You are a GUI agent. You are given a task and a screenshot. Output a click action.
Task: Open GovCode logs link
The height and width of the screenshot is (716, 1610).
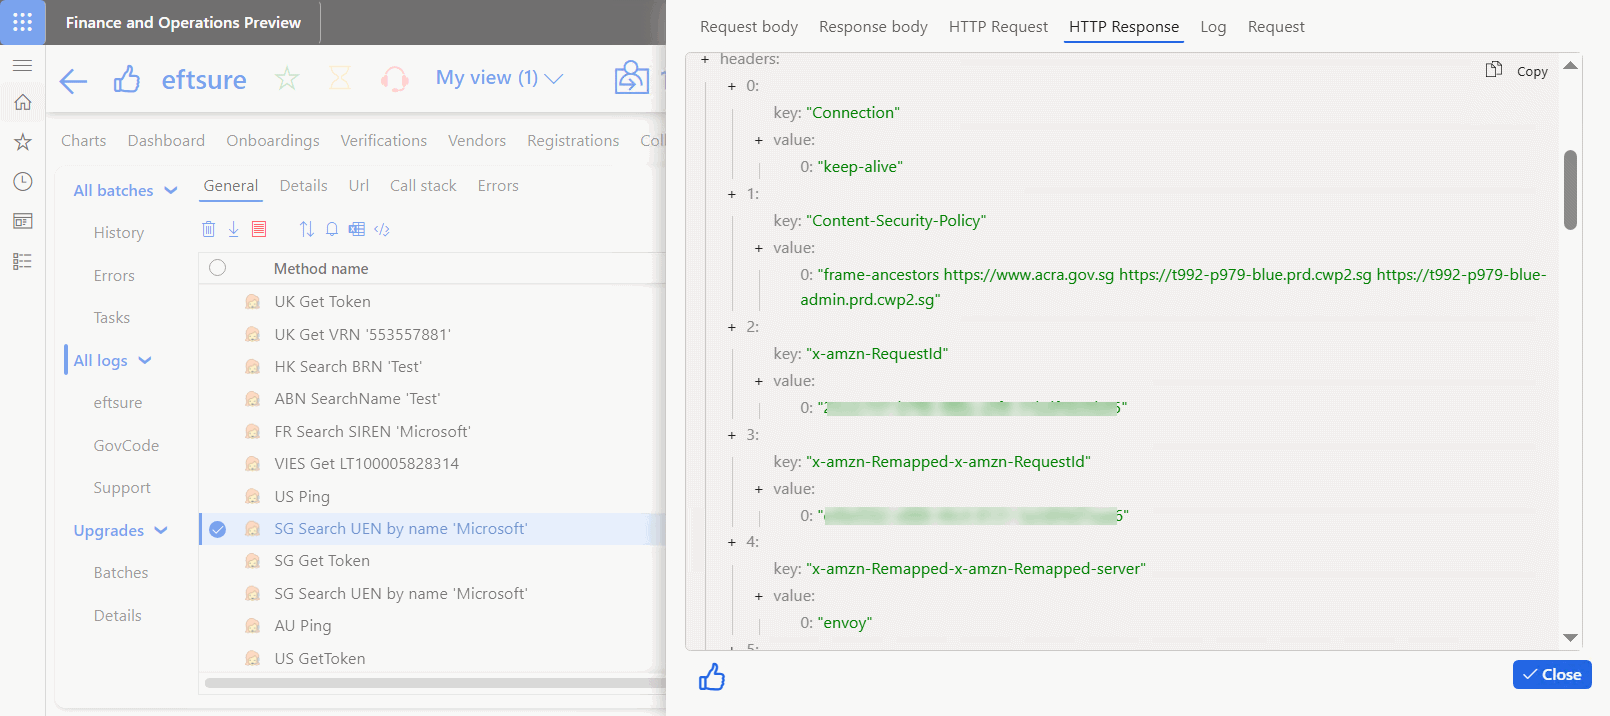tap(126, 446)
